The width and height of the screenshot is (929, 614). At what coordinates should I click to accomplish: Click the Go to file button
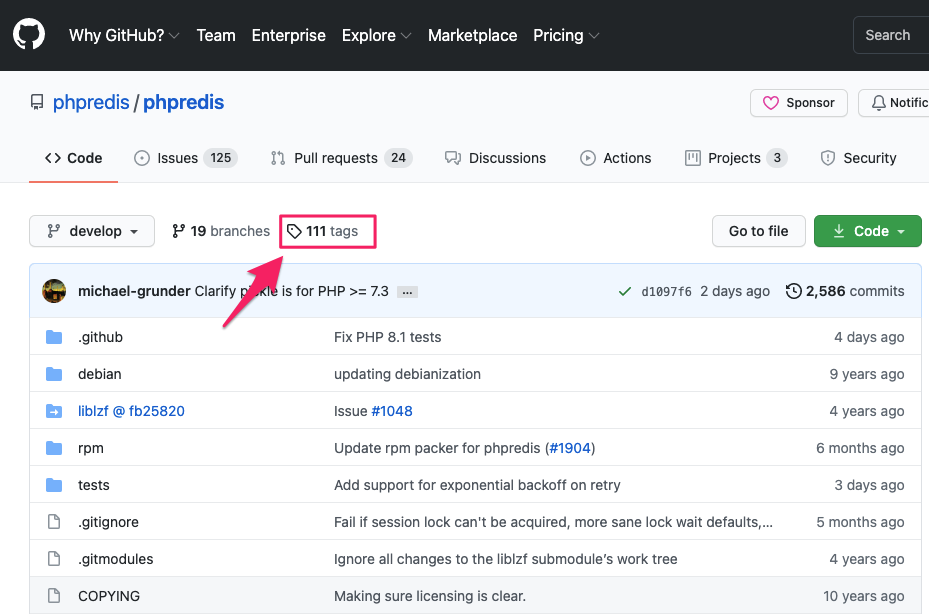click(758, 231)
